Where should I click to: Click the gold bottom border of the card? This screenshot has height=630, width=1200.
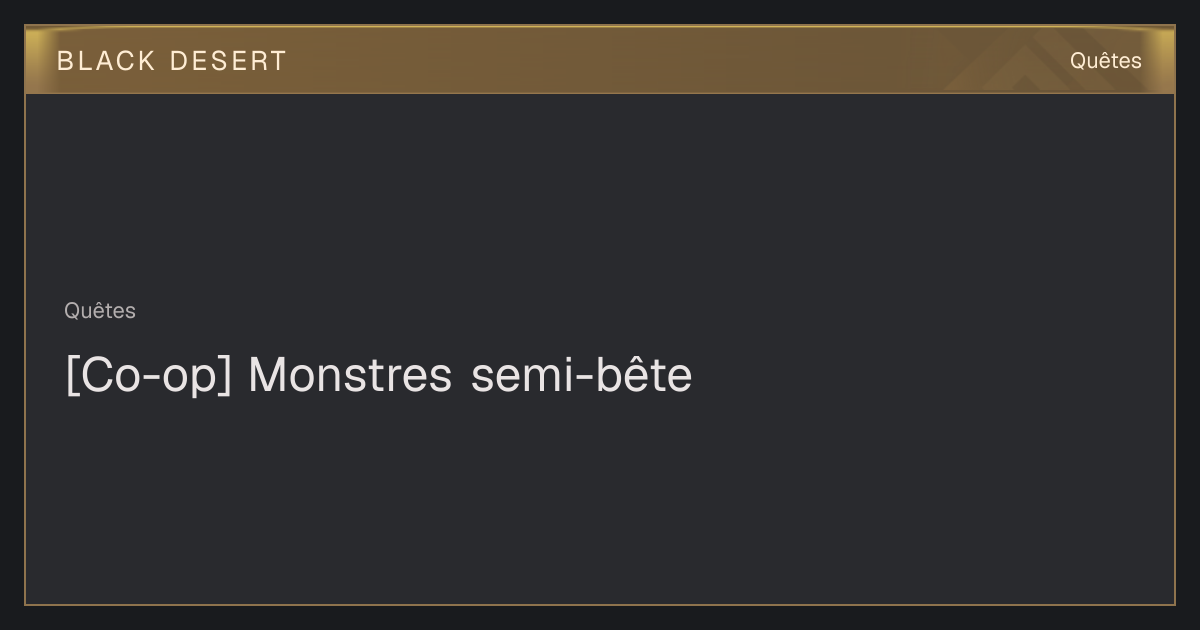click(600, 604)
